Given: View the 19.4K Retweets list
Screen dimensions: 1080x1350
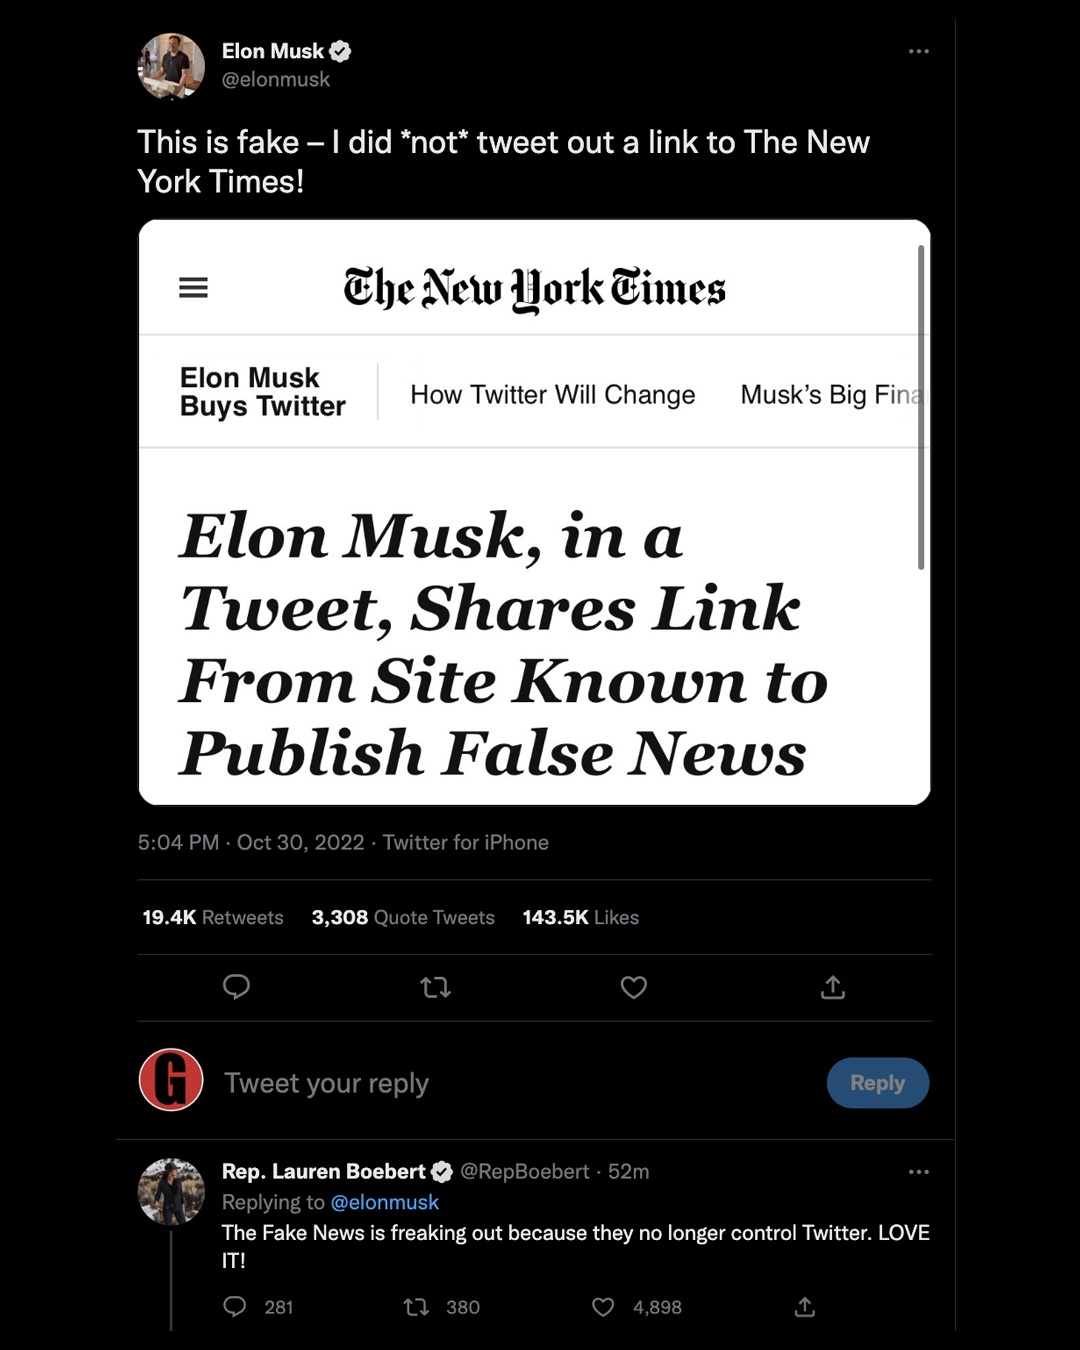Looking at the screenshot, I should (x=213, y=917).
